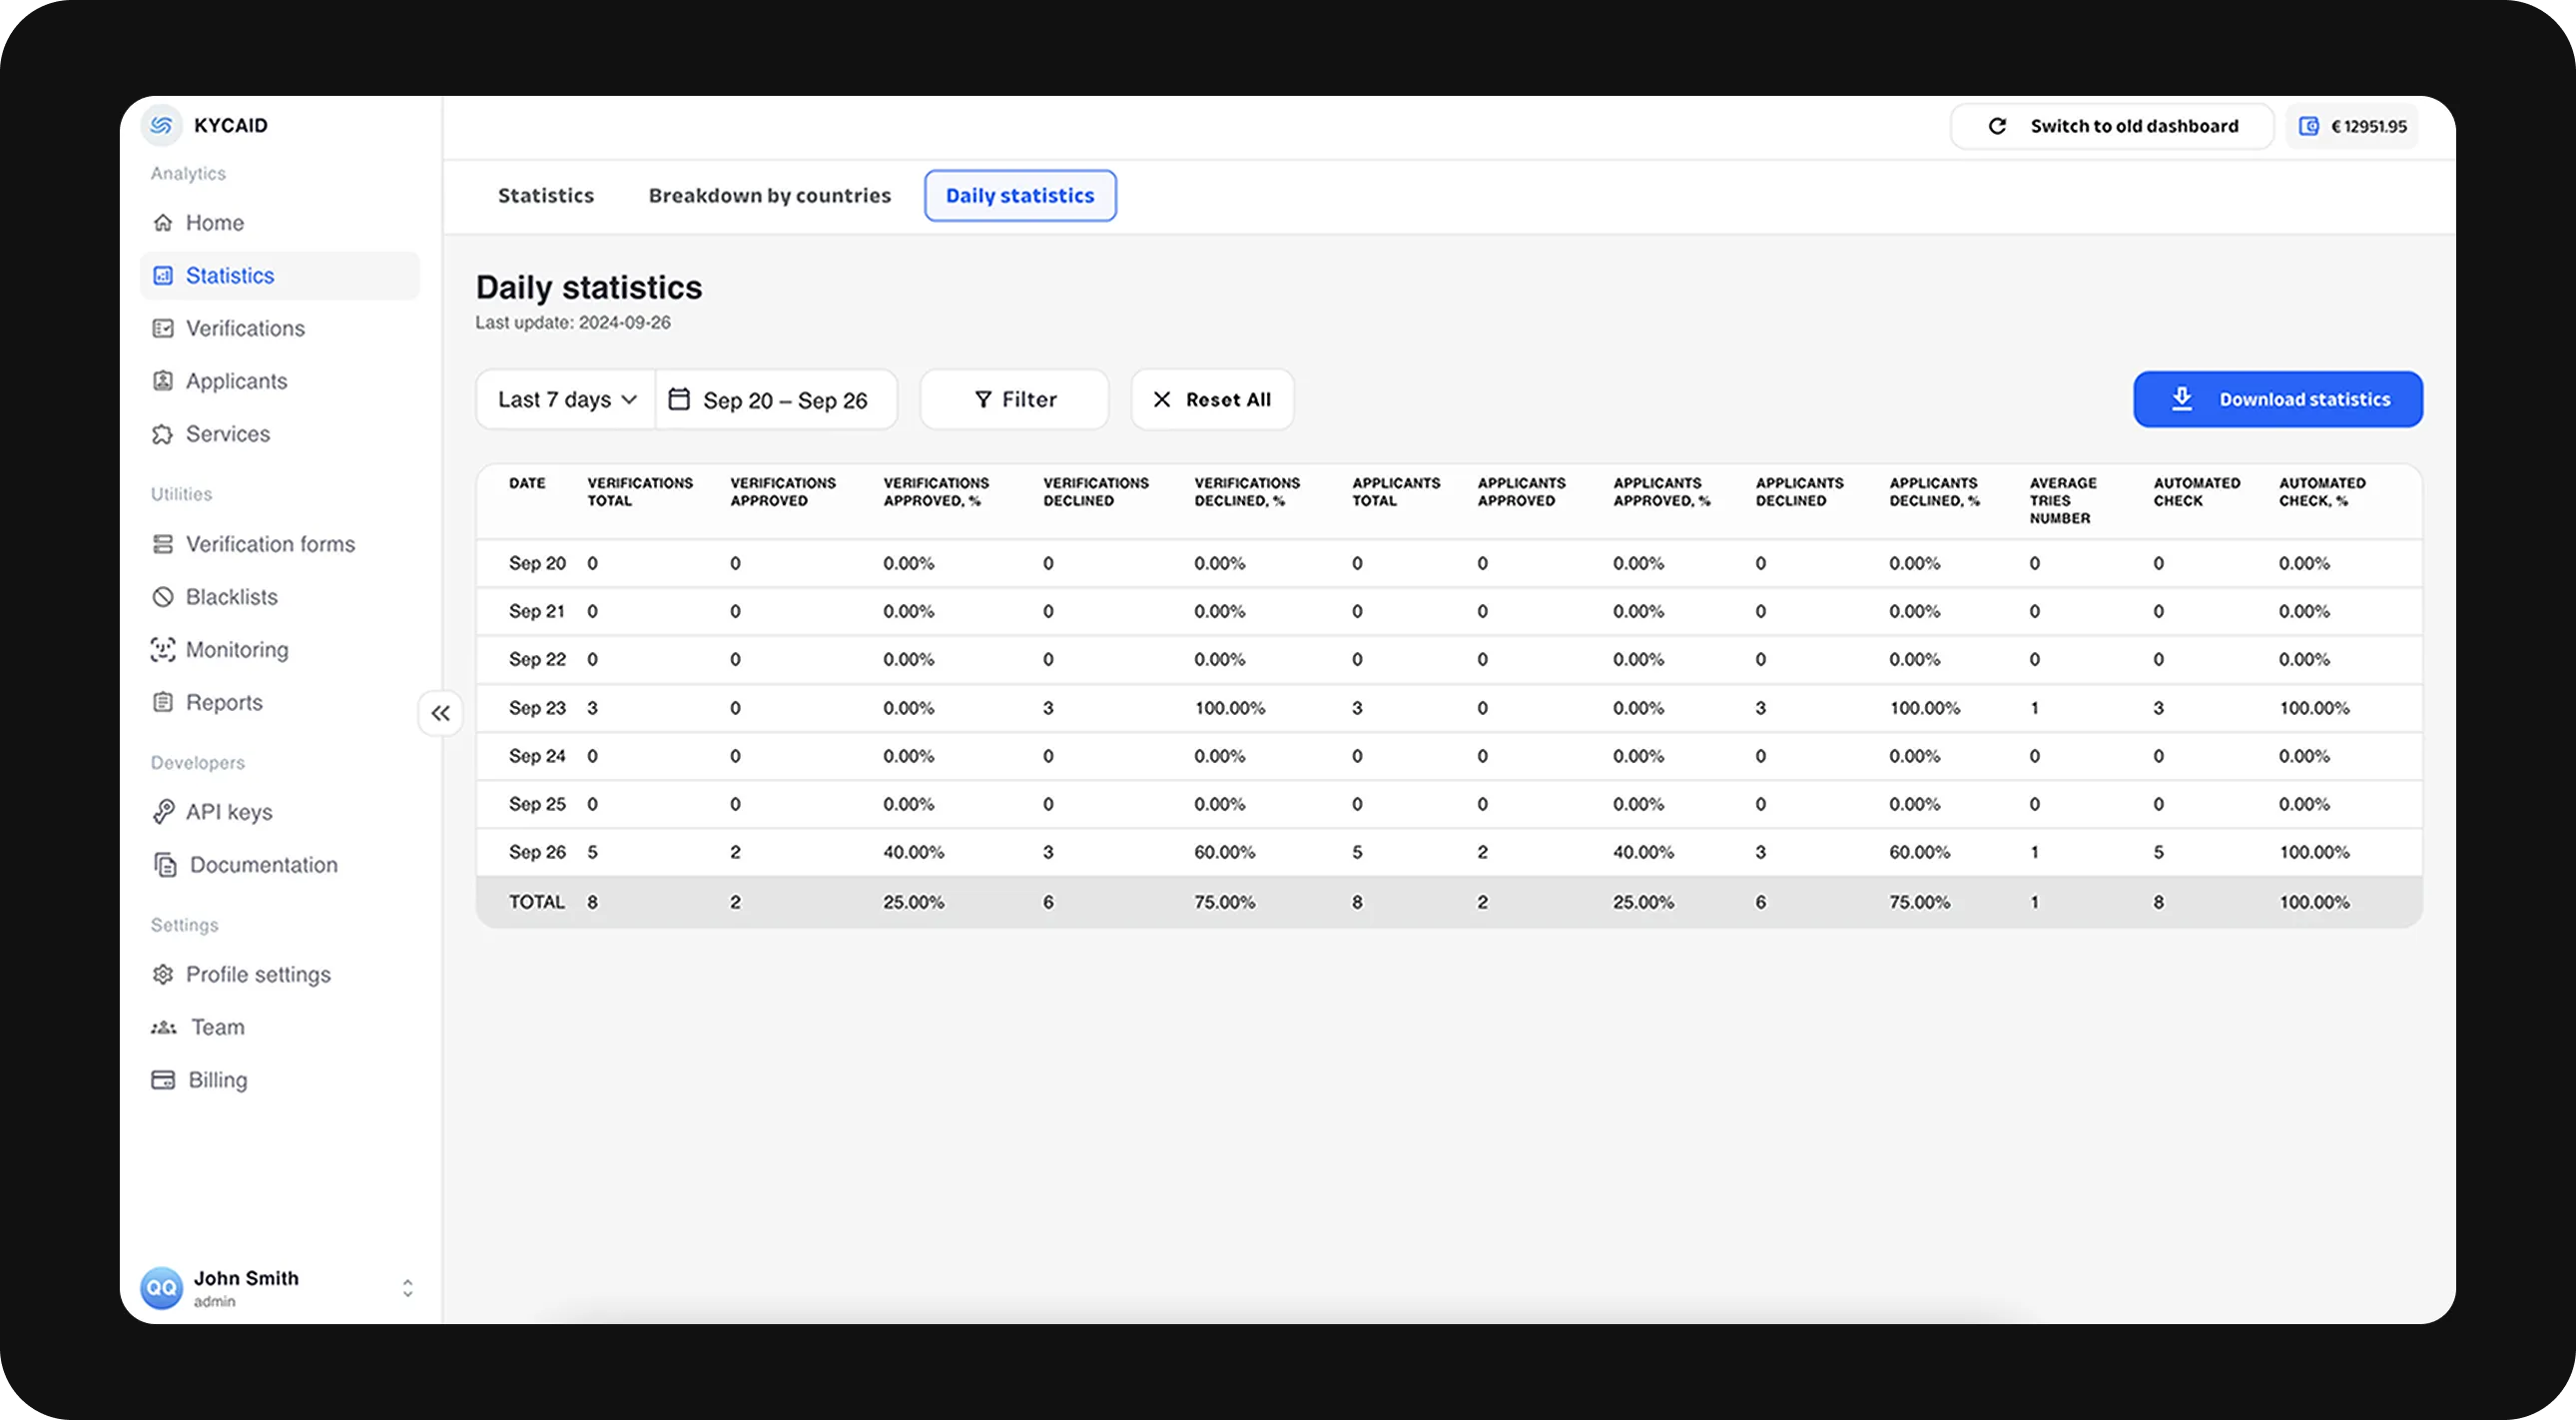Screen dimensions: 2576x1420
Task: Open the Last 7 days dropdown
Action: click(x=566, y=399)
